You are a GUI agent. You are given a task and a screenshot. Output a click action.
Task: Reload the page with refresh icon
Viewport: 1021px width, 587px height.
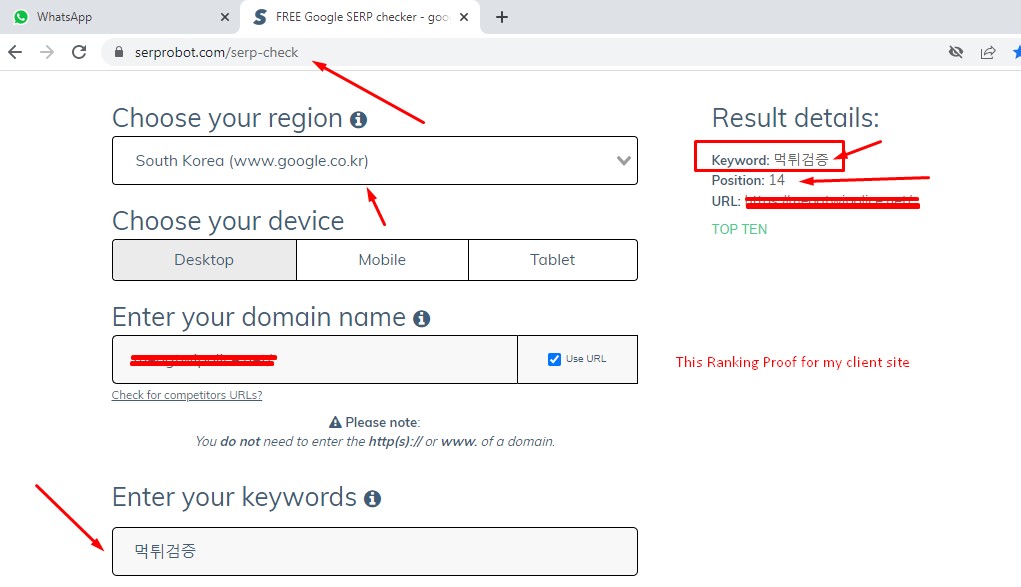tap(79, 52)
